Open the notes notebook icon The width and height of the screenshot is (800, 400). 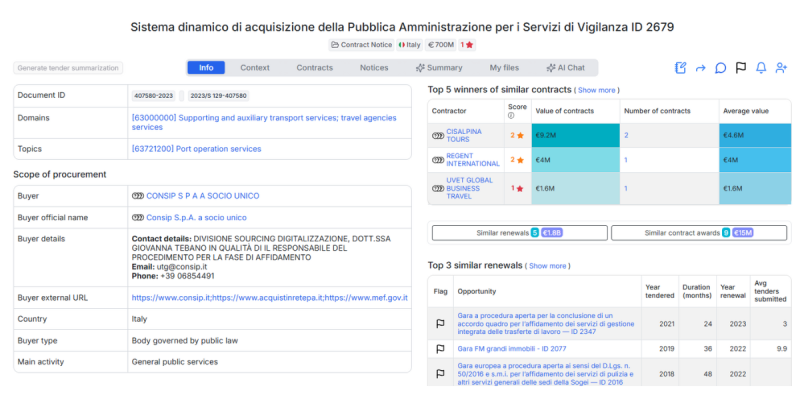681,68
